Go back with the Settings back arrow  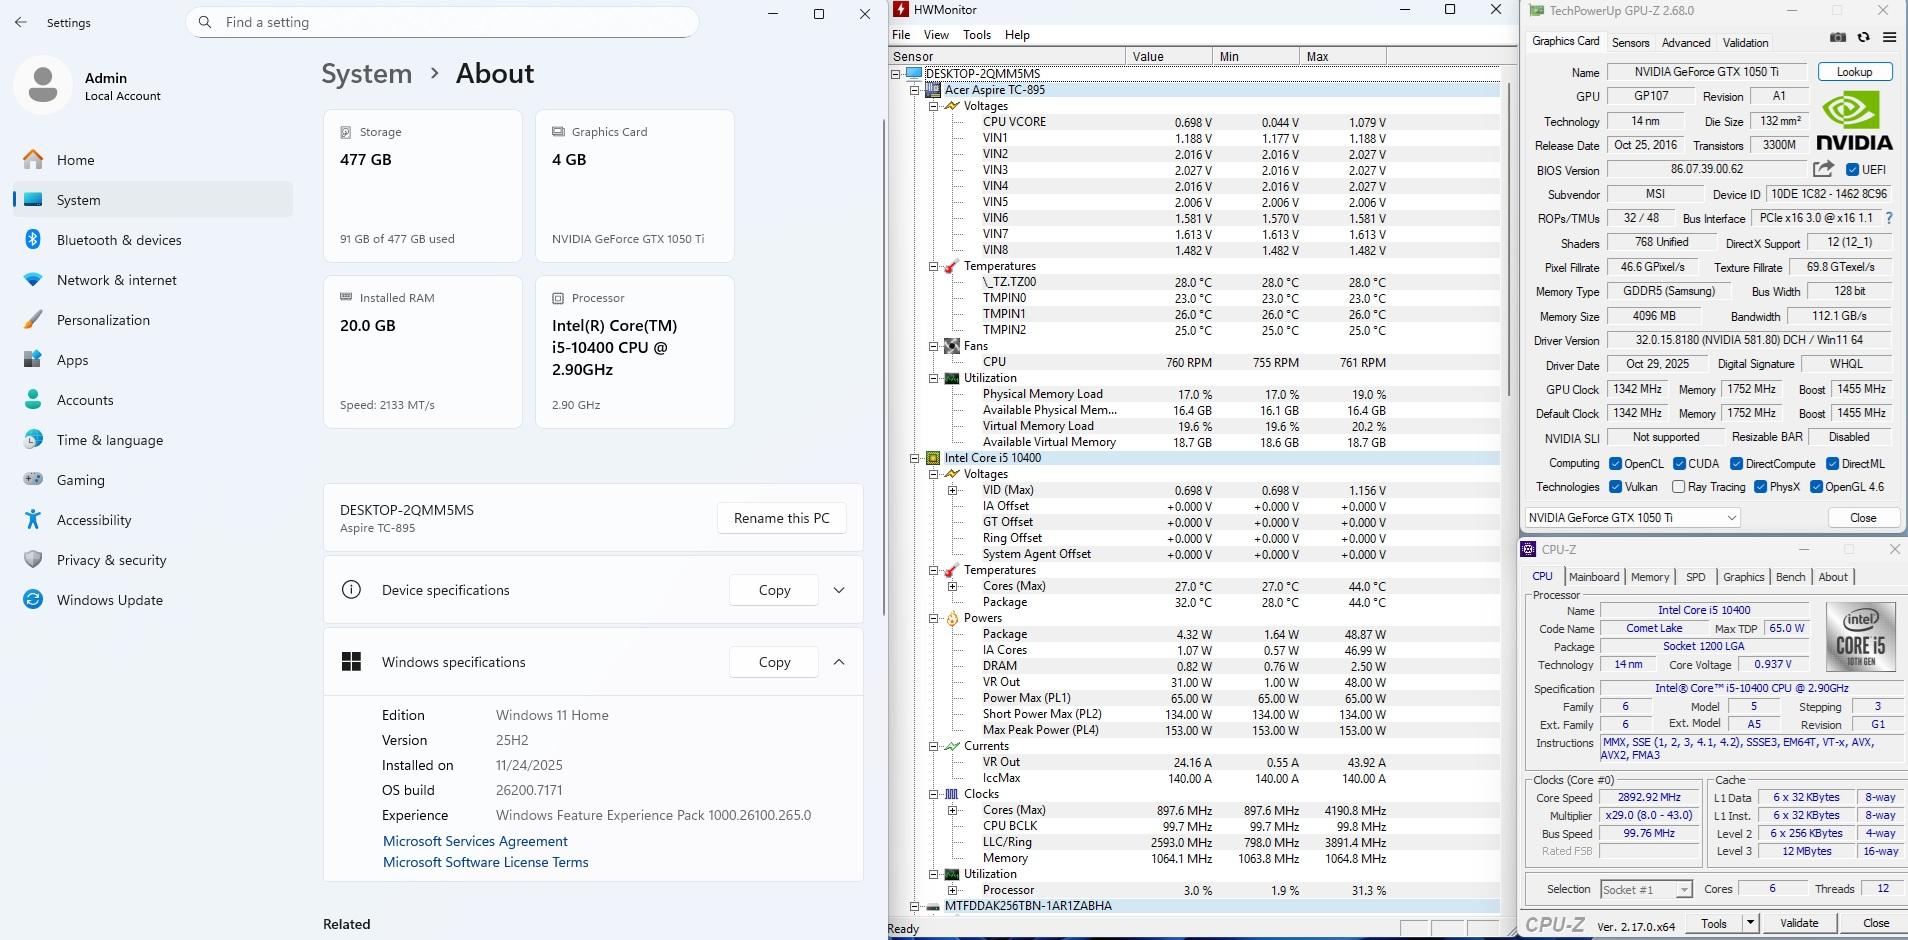pos(21,22)
